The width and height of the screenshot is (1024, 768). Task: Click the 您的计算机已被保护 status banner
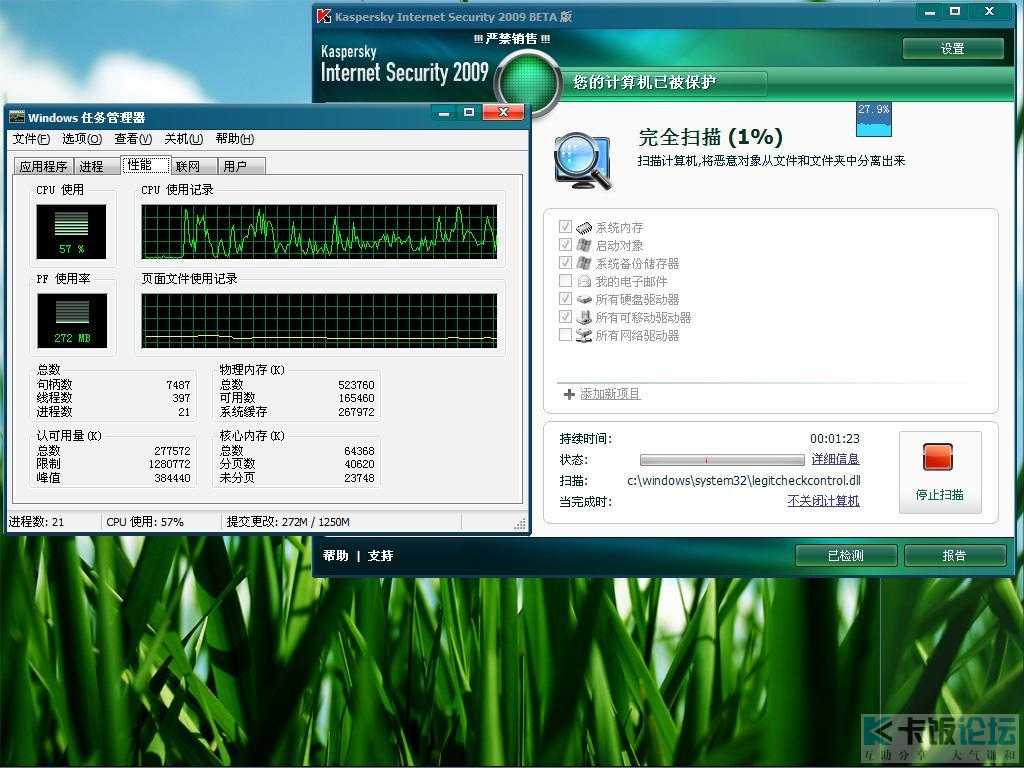(663, 83)
